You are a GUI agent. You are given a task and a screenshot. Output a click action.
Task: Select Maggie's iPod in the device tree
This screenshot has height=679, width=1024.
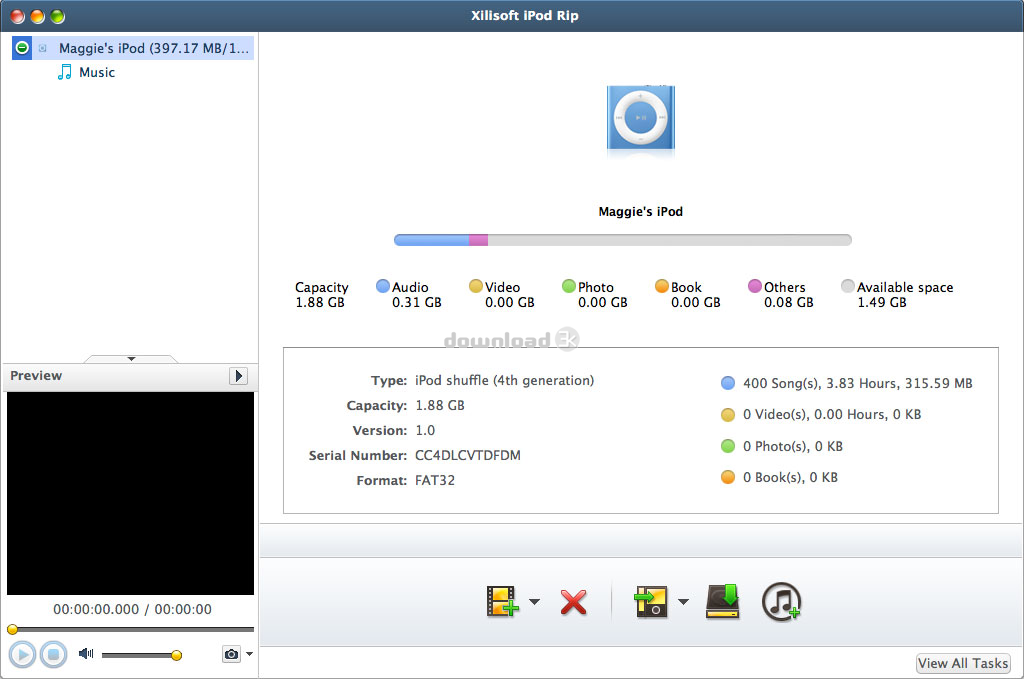pos(133,48)
